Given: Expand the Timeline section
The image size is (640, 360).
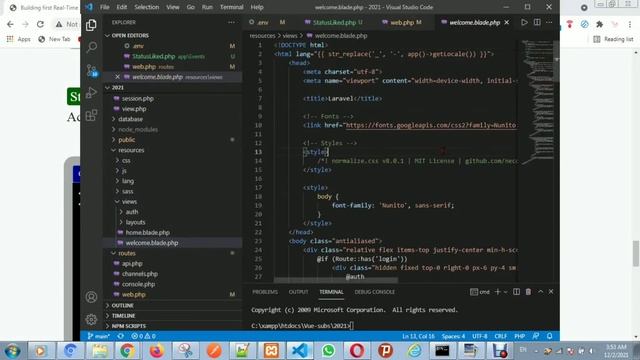Looking at the screenshot, I should pos(123,316).
